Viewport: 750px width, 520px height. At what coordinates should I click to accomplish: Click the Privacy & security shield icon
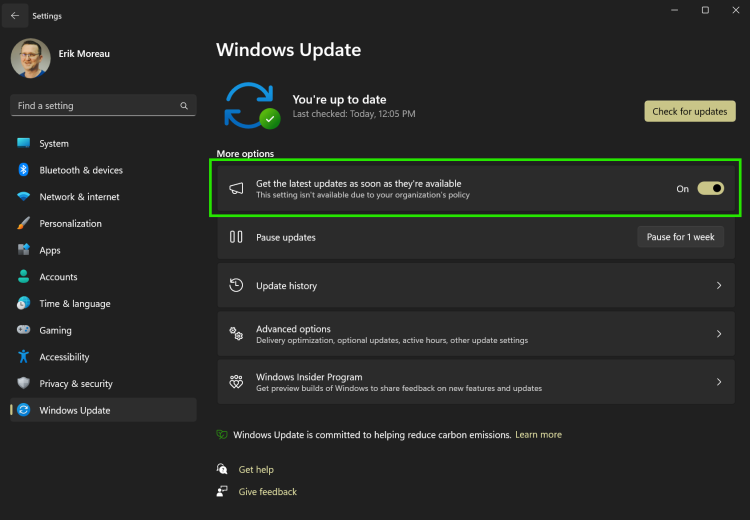tap(23, 384)
